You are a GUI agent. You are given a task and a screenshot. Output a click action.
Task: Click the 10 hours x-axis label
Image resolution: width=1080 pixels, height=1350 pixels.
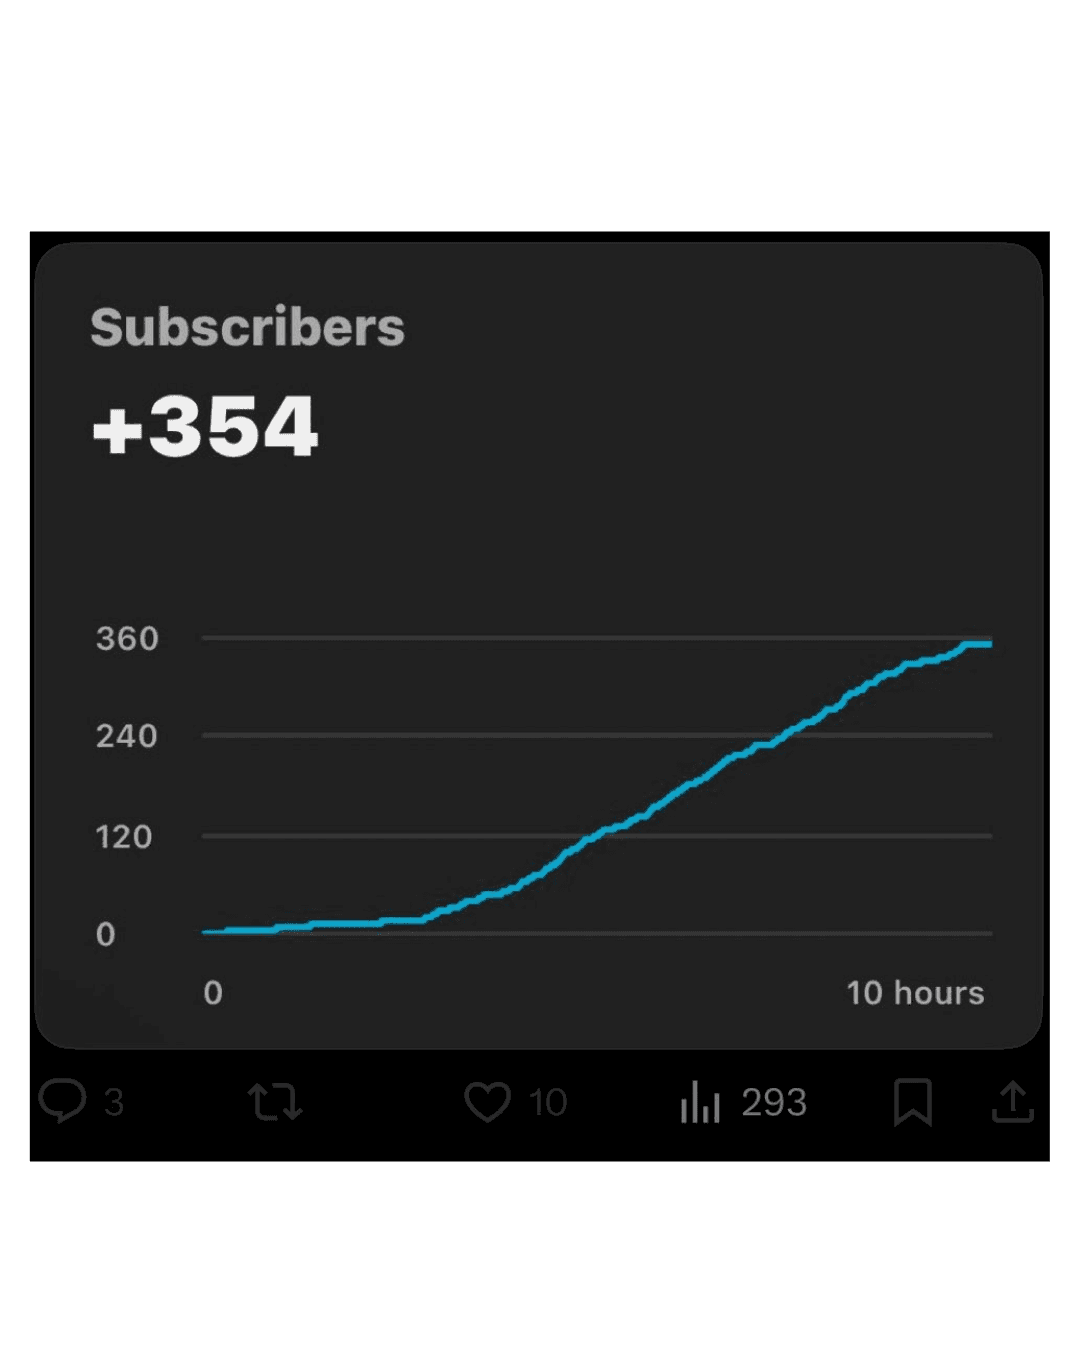tap(915, 992)
